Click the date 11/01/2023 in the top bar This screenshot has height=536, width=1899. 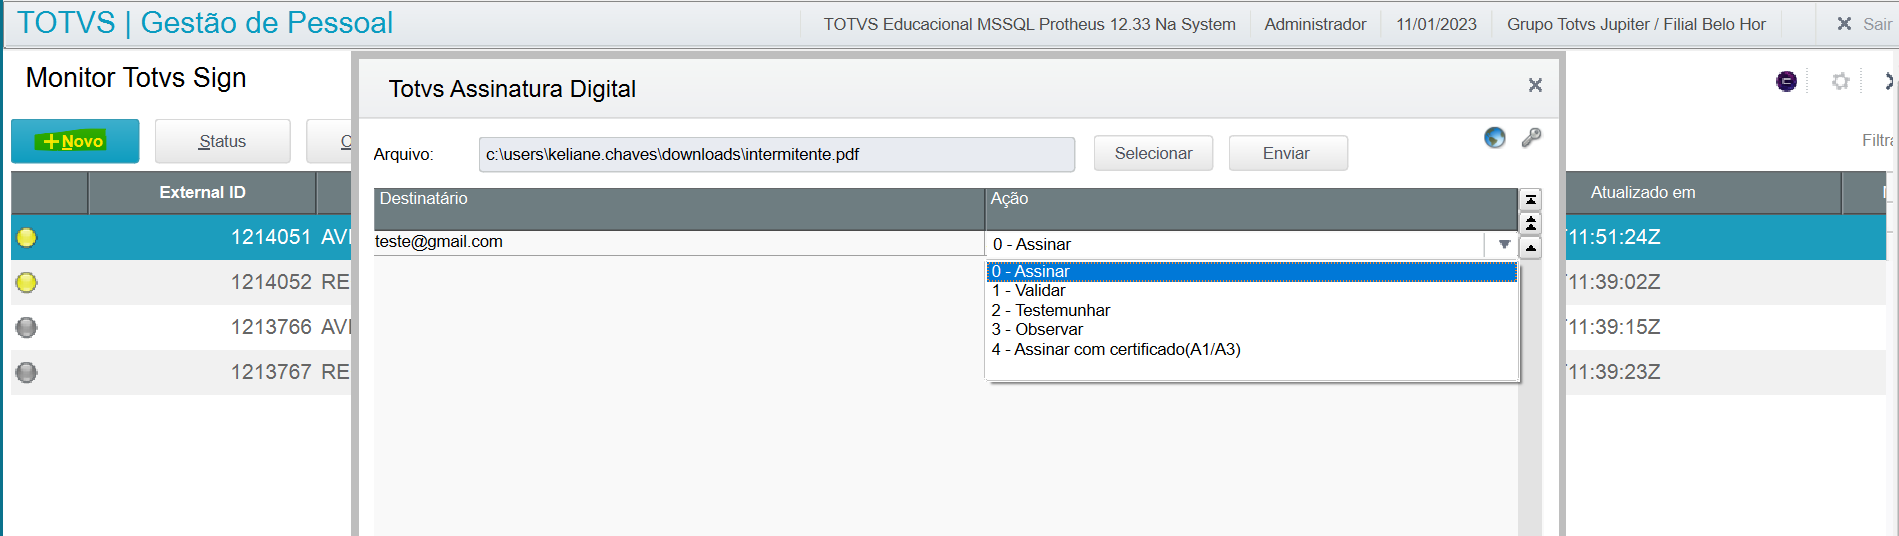click(x=1436, y=24)
